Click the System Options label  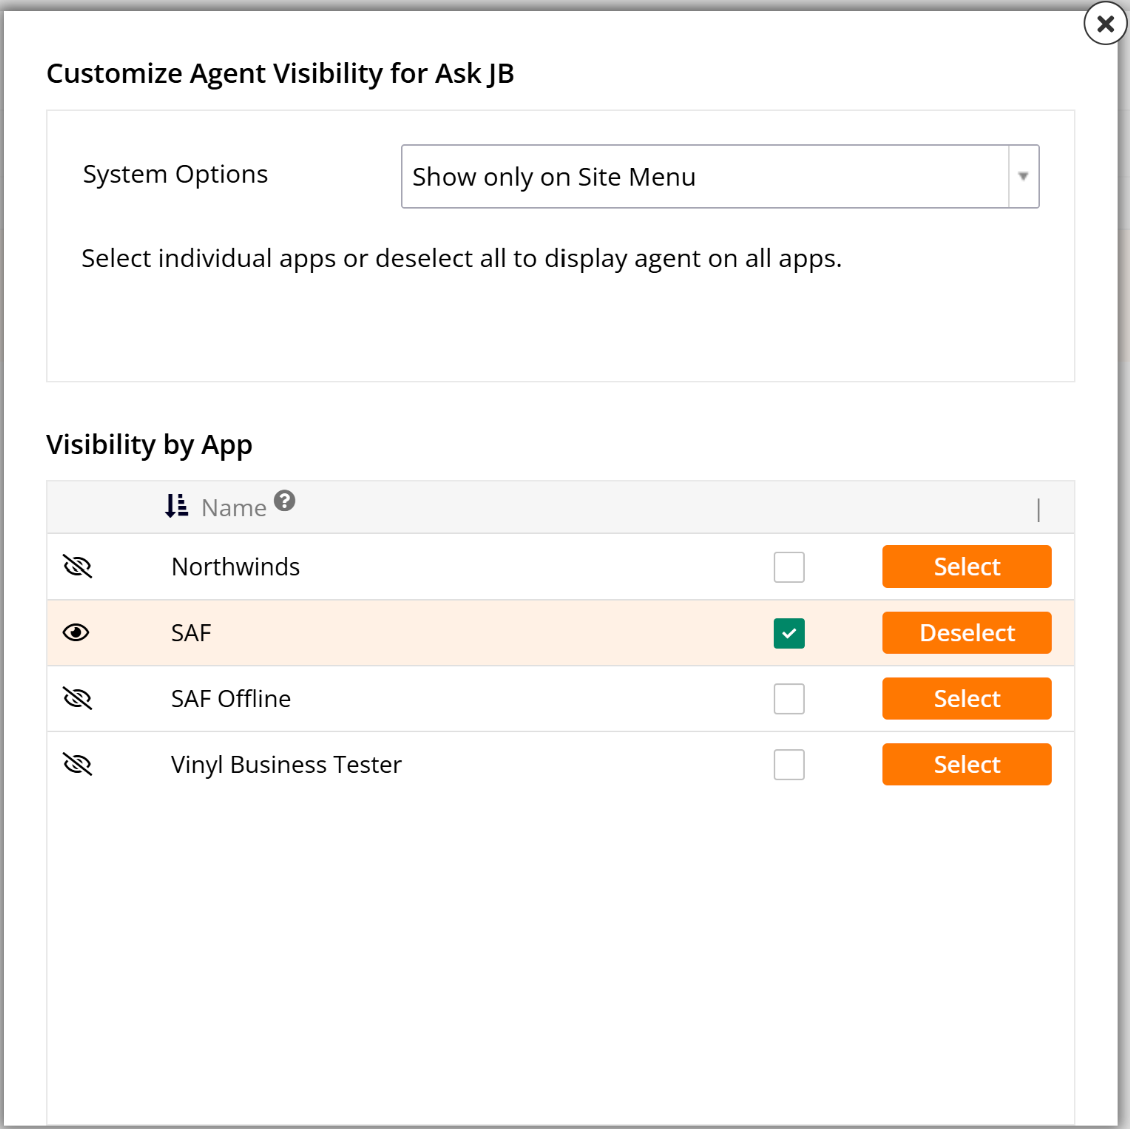point(175,174)
